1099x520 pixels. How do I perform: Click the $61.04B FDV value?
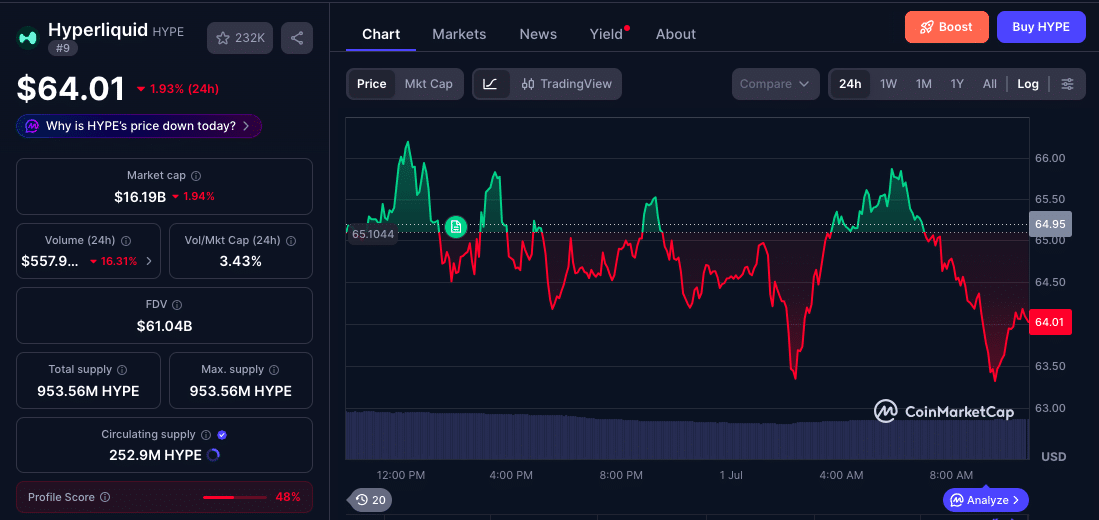pos(165,326)
